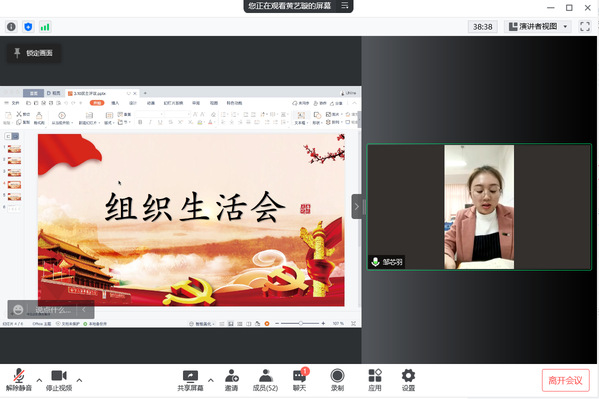Open 设置 settings gear
Screen dimensions: 599x399
(408, 380)
